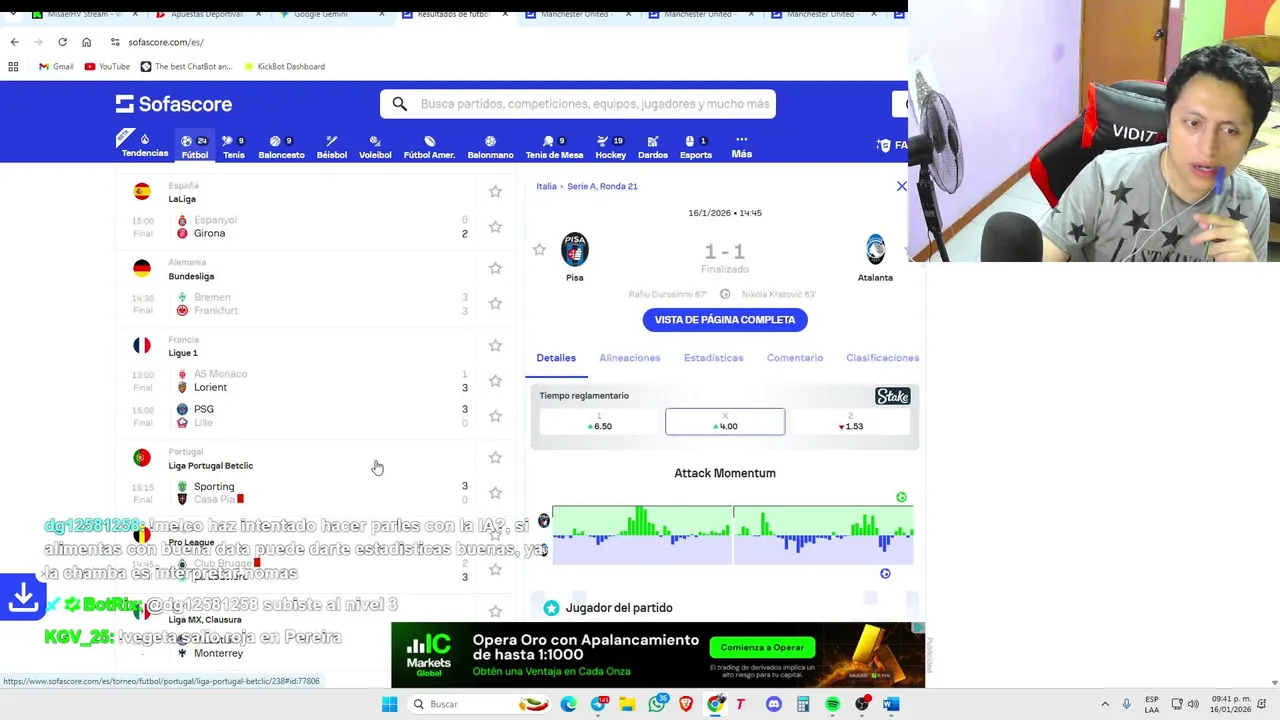Image resolution: width=1280 pixels, height=720 pixels.
Task: Open the Béisbol sport icon
Action: point(332,147)
